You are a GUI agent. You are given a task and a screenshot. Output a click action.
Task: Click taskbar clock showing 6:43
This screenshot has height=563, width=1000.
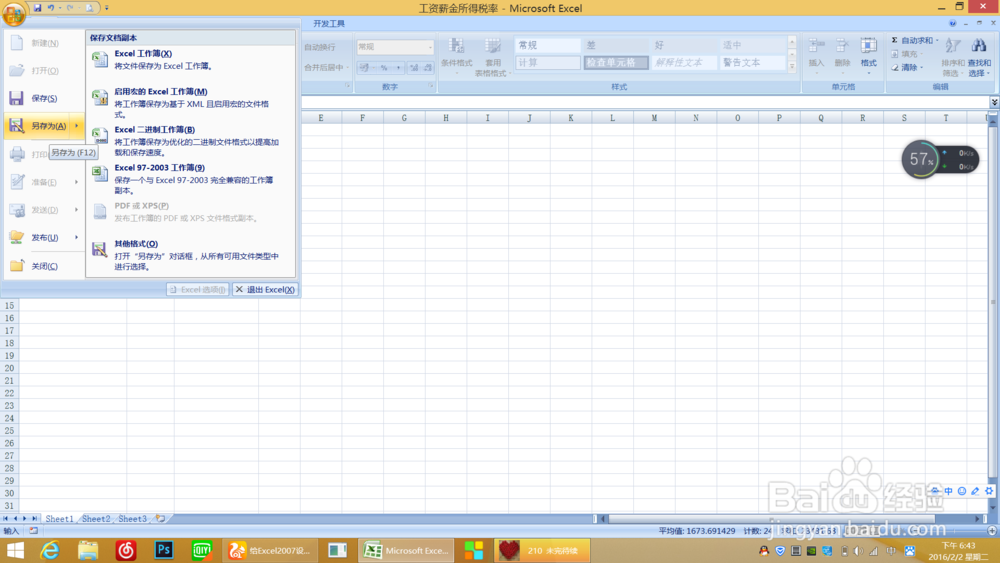point(959,551)
